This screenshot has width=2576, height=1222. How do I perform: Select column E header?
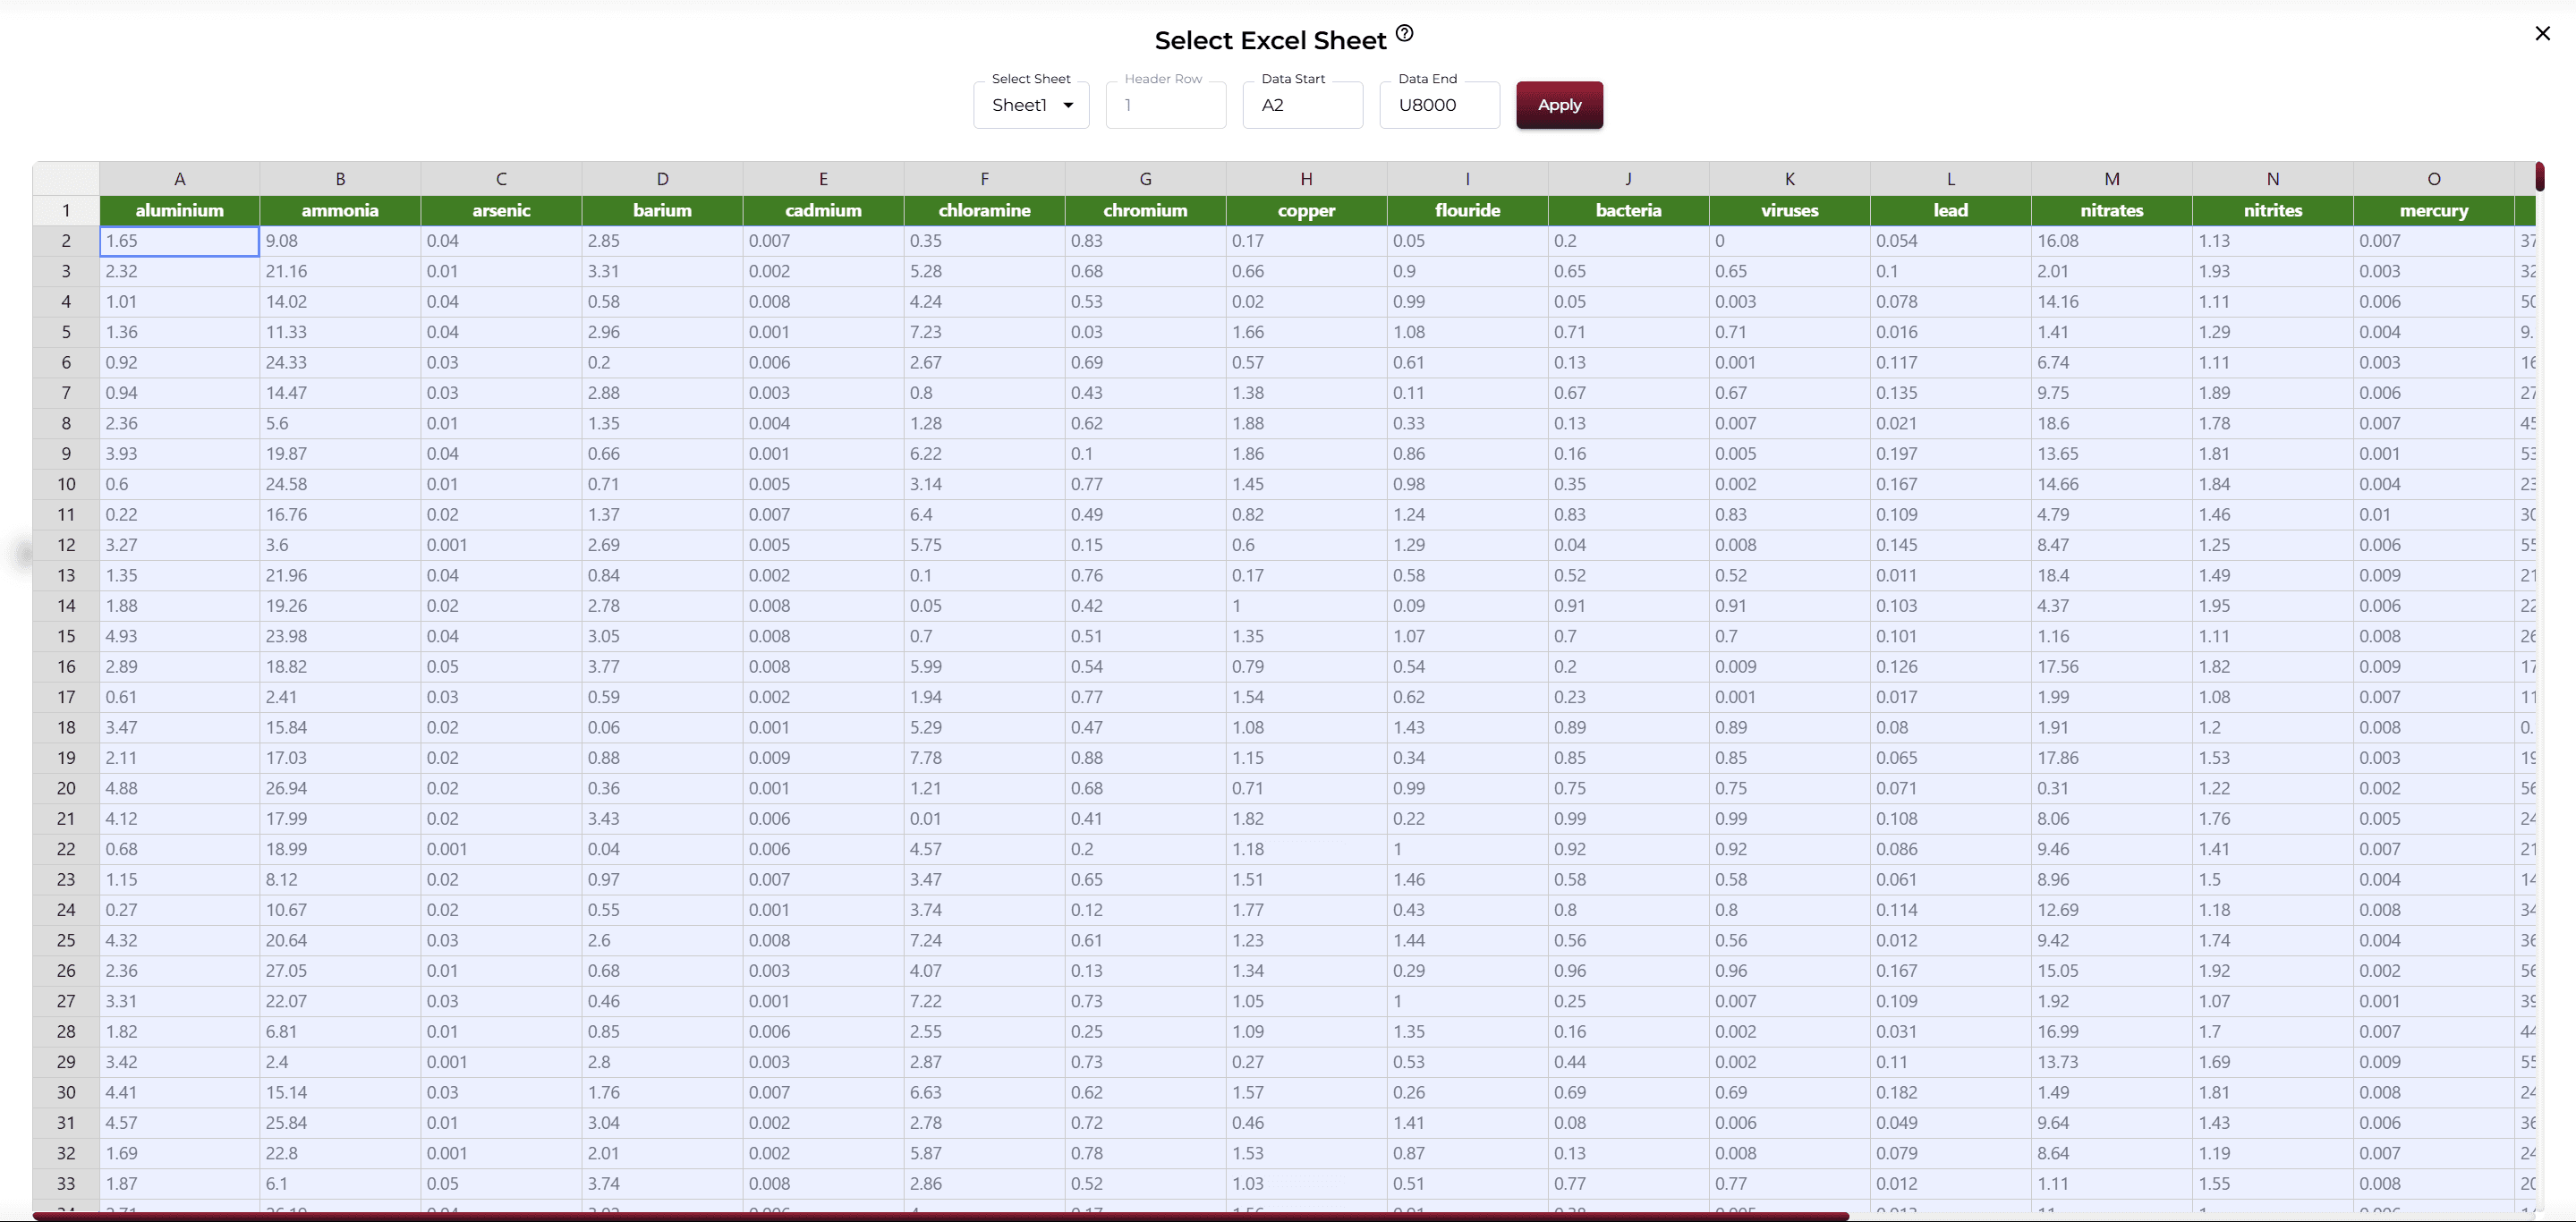[x=824, y=179]
